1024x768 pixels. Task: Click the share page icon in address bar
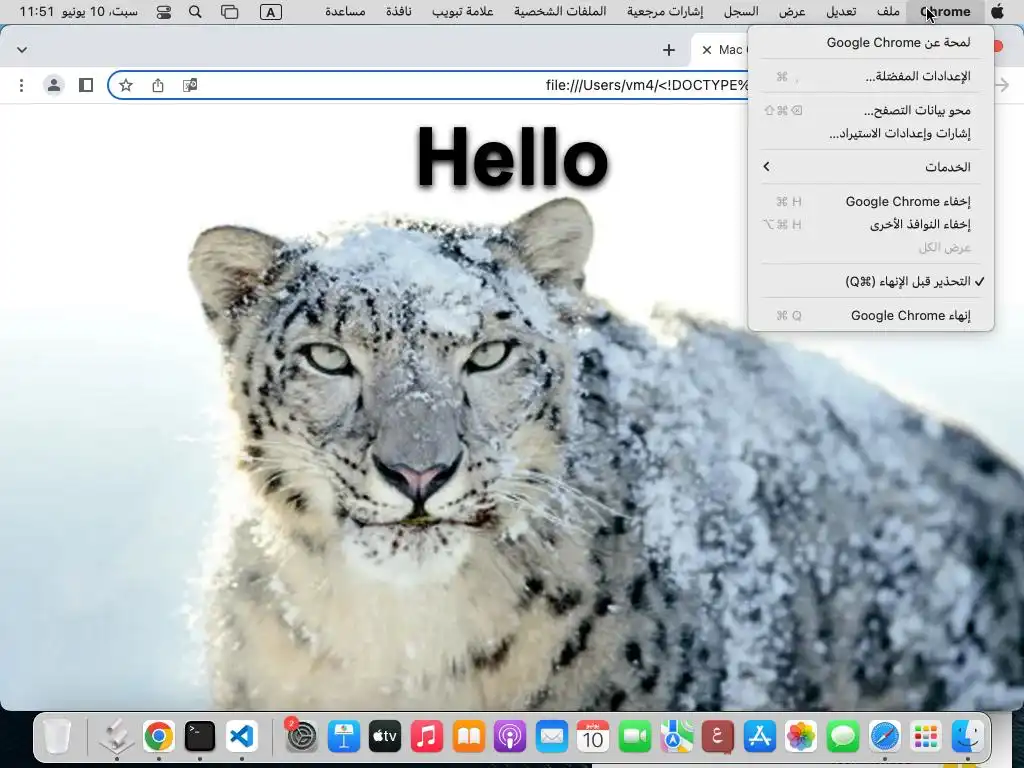pyautogui.click(x=158, y=85)
